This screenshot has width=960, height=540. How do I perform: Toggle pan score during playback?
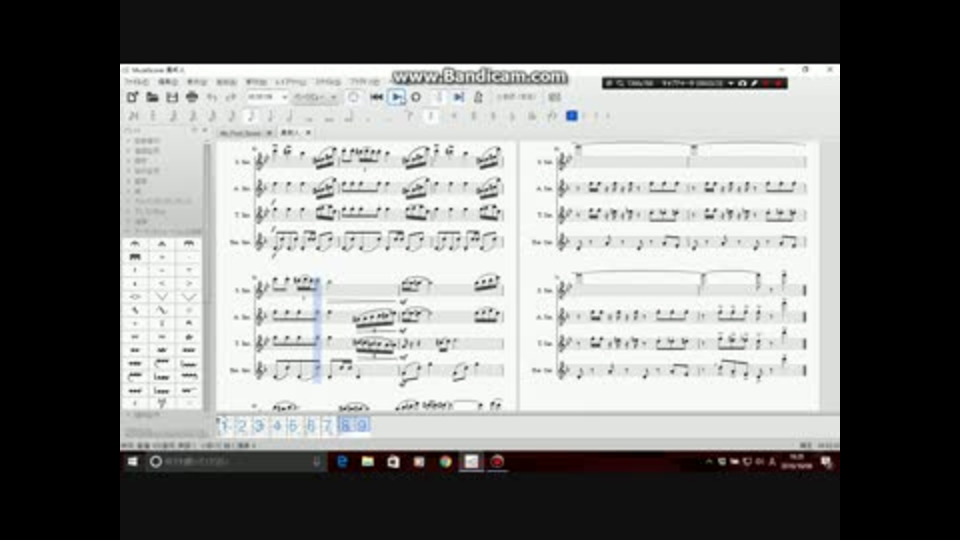coord(459,97)
